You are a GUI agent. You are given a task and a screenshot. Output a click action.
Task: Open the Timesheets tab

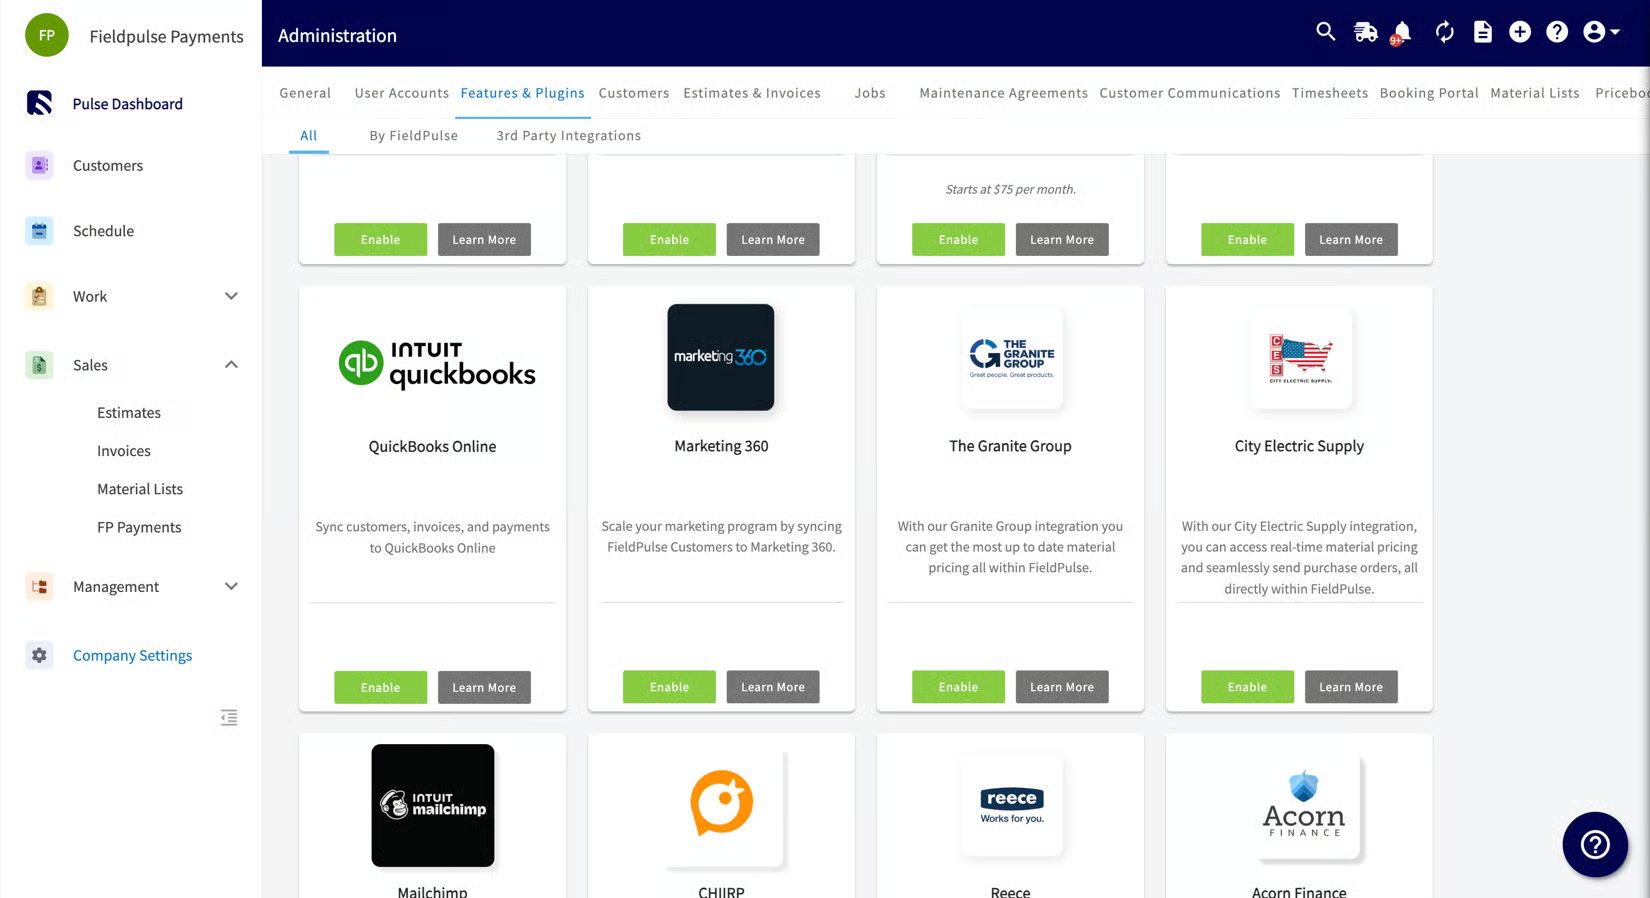click(1329, 93)
